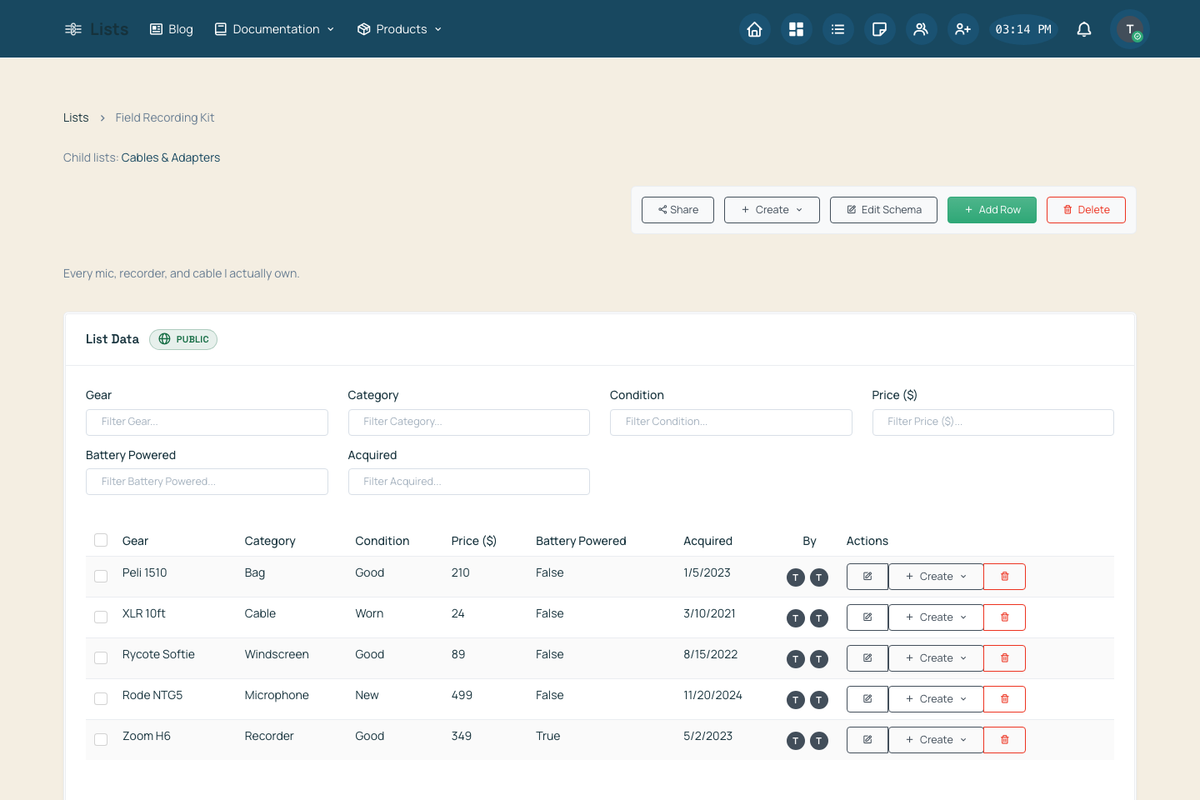
Task: Click the Filter Price ($) field
Action: [993, 422]
